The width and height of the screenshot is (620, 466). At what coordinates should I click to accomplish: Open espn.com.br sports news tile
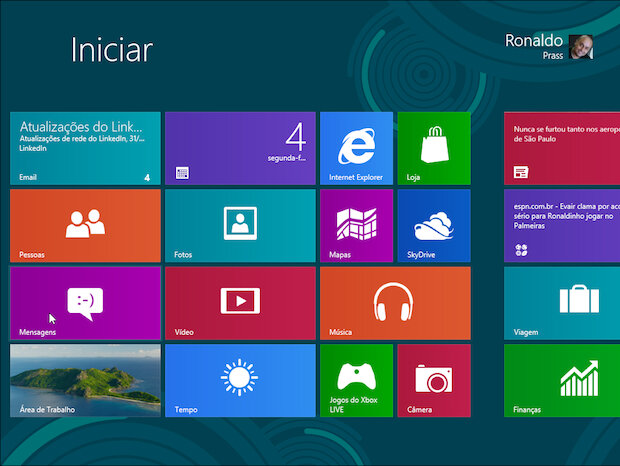tap(562, 226)
